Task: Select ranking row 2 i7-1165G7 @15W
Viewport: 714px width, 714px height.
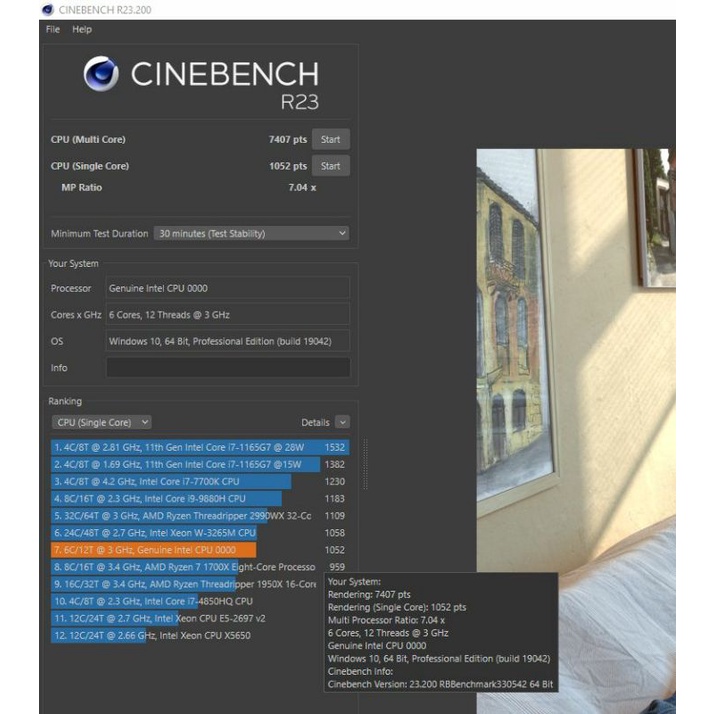Action: [200, 464]
